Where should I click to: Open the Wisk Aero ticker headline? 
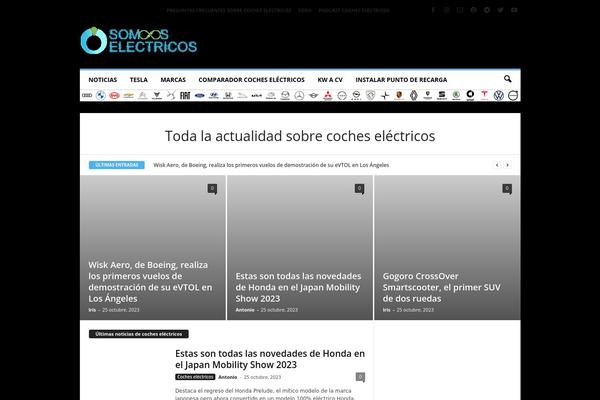(271, 165)
